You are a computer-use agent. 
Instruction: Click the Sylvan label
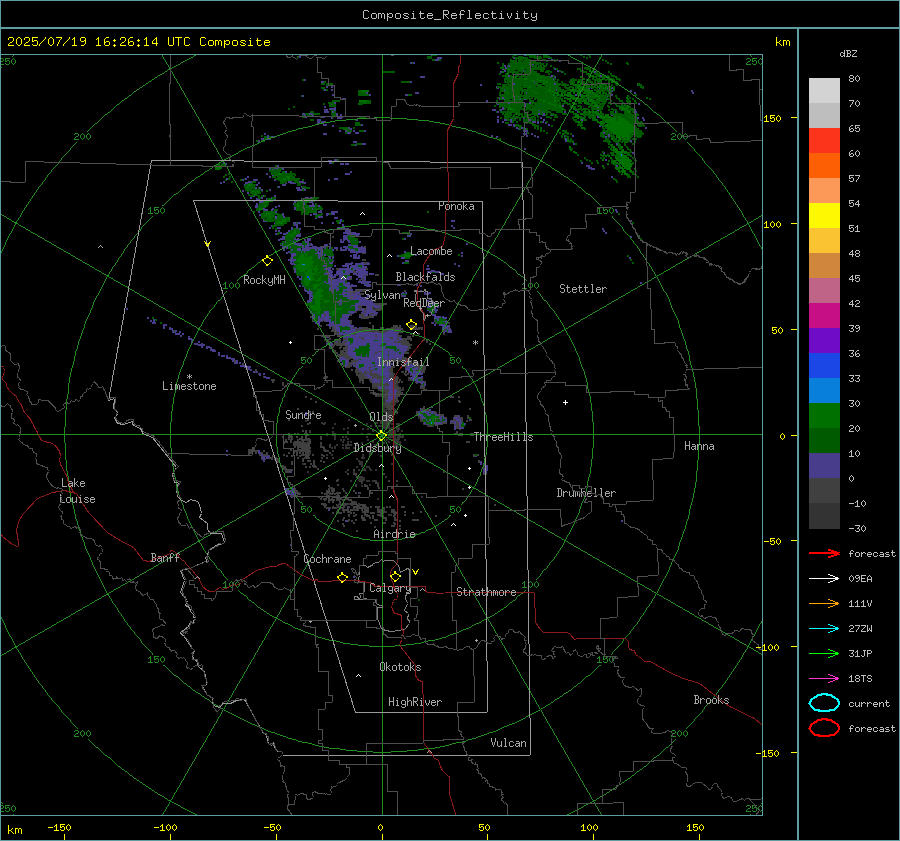click(x=382, y=295)
